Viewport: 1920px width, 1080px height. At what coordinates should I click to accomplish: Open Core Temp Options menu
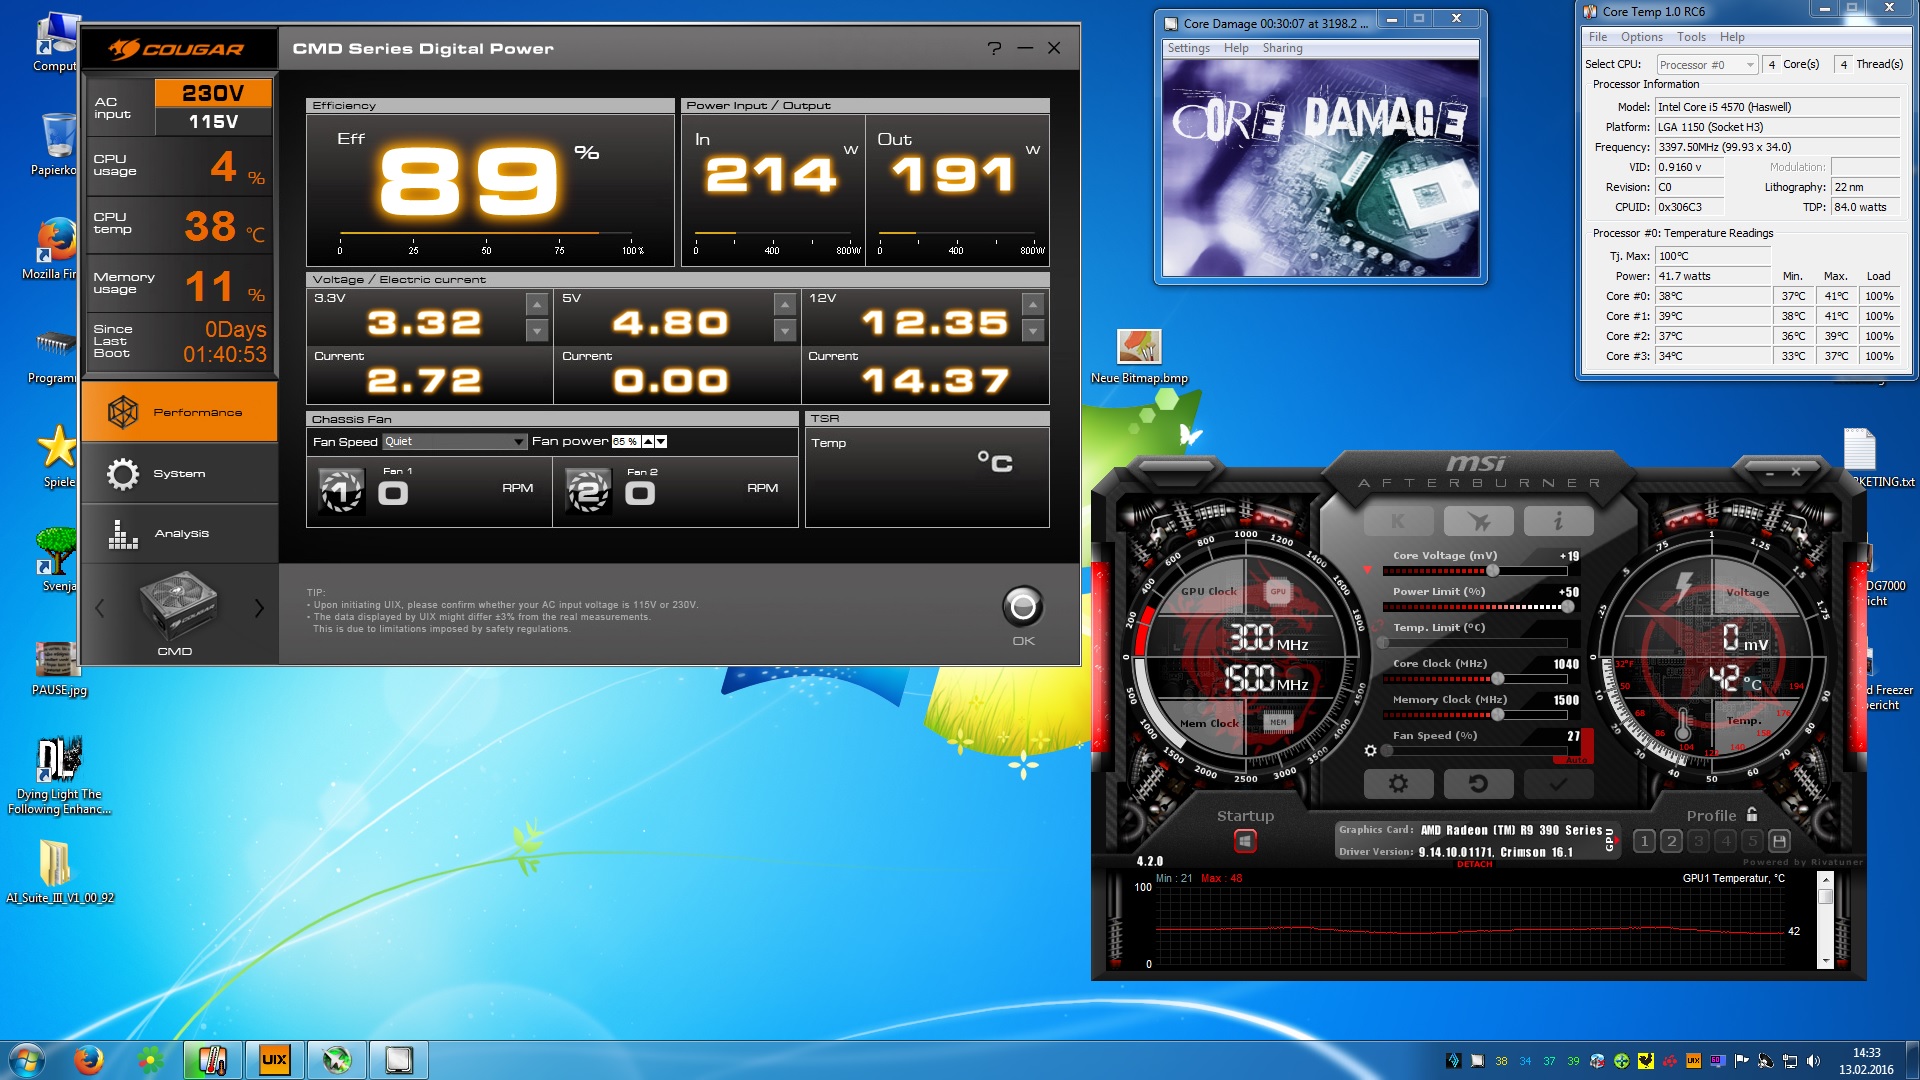pyautogui.click(x=1641, y=37)
